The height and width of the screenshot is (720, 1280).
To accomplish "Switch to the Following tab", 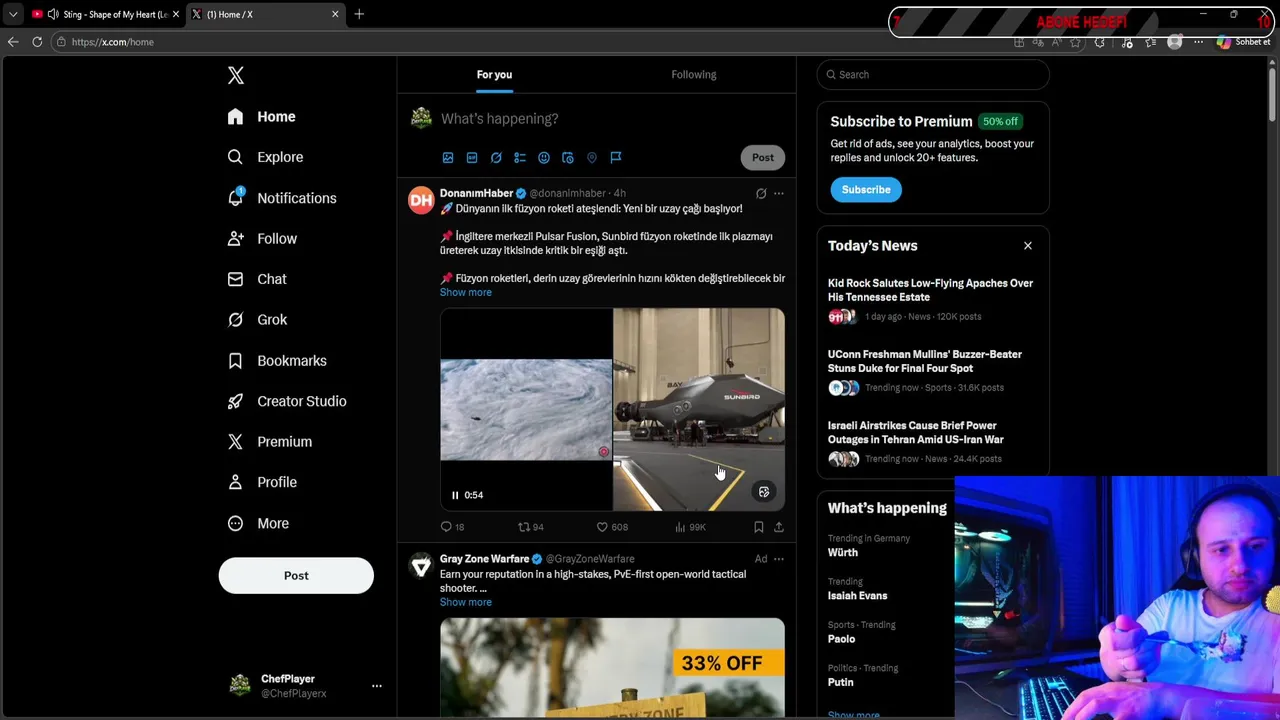I will pos(694,75).
